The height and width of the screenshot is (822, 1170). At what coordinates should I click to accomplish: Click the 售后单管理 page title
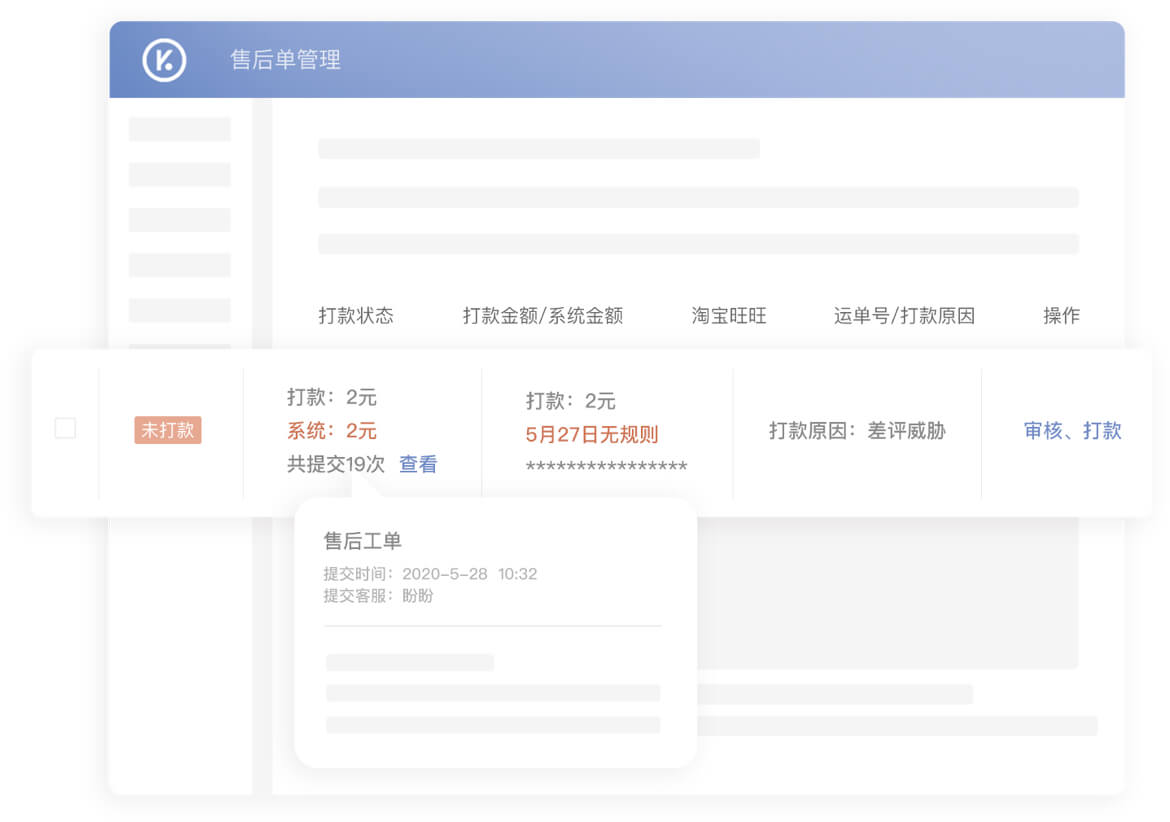pyautogui.click(x=286, y=60)
